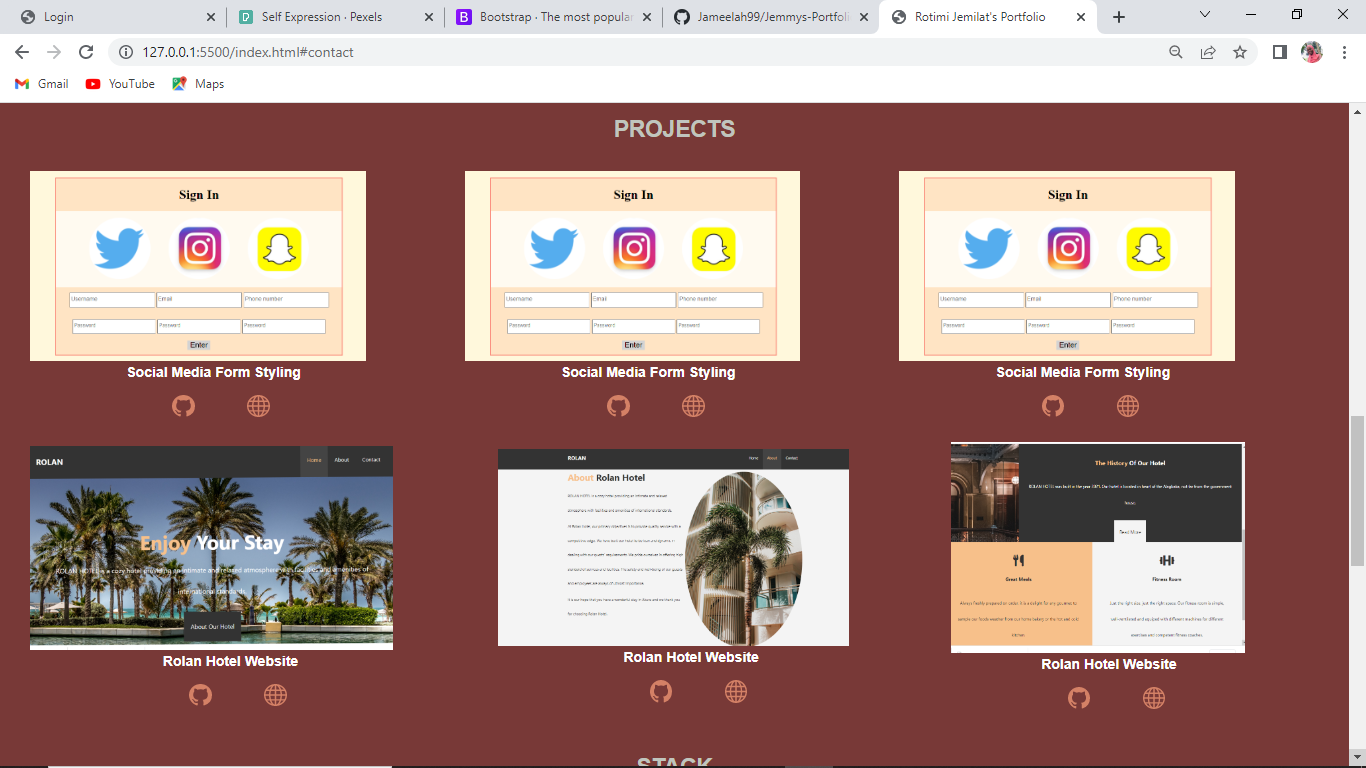Screen dimensions: 1366x768
Task: Open globe icon under right Rolan Hotel card
Action: tap(1153, 698)
